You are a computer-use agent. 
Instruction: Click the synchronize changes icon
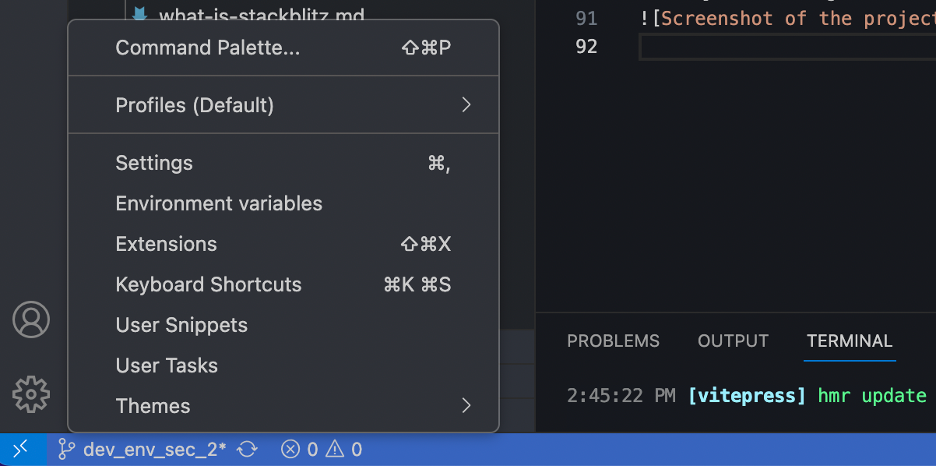(248, 450)
